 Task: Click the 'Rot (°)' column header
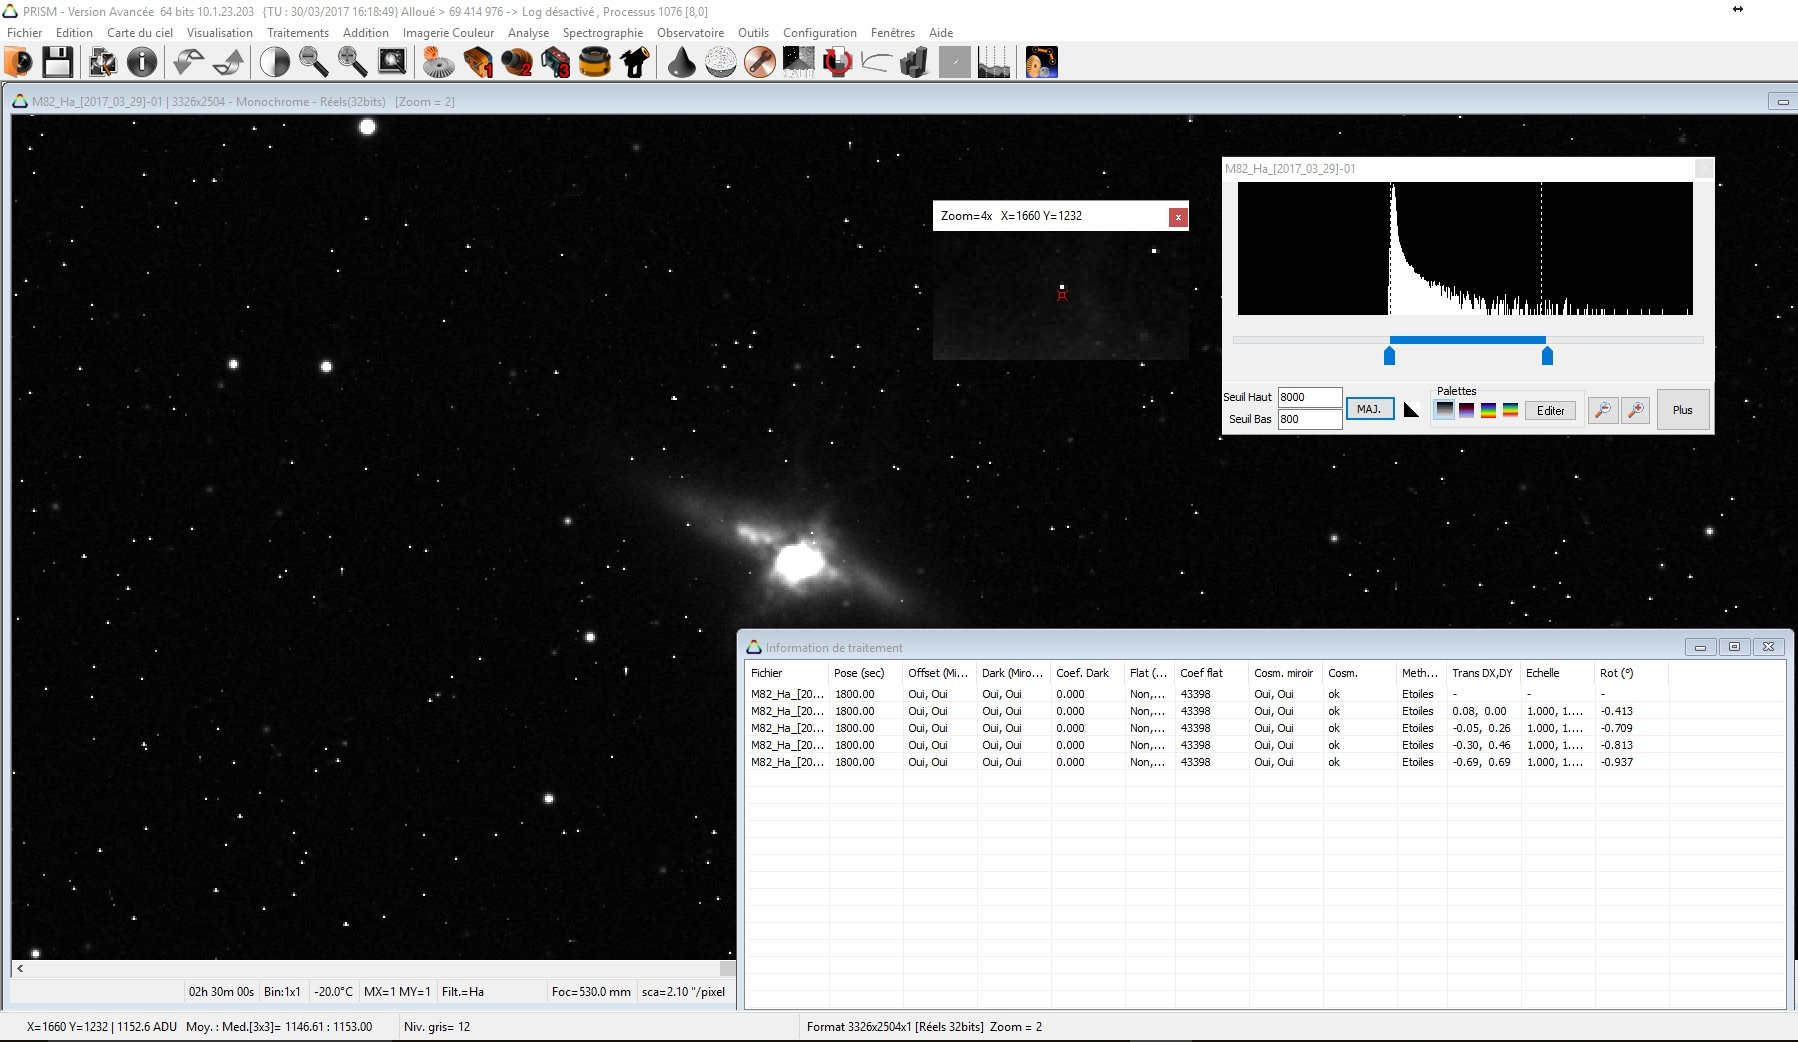(1616, 673)
